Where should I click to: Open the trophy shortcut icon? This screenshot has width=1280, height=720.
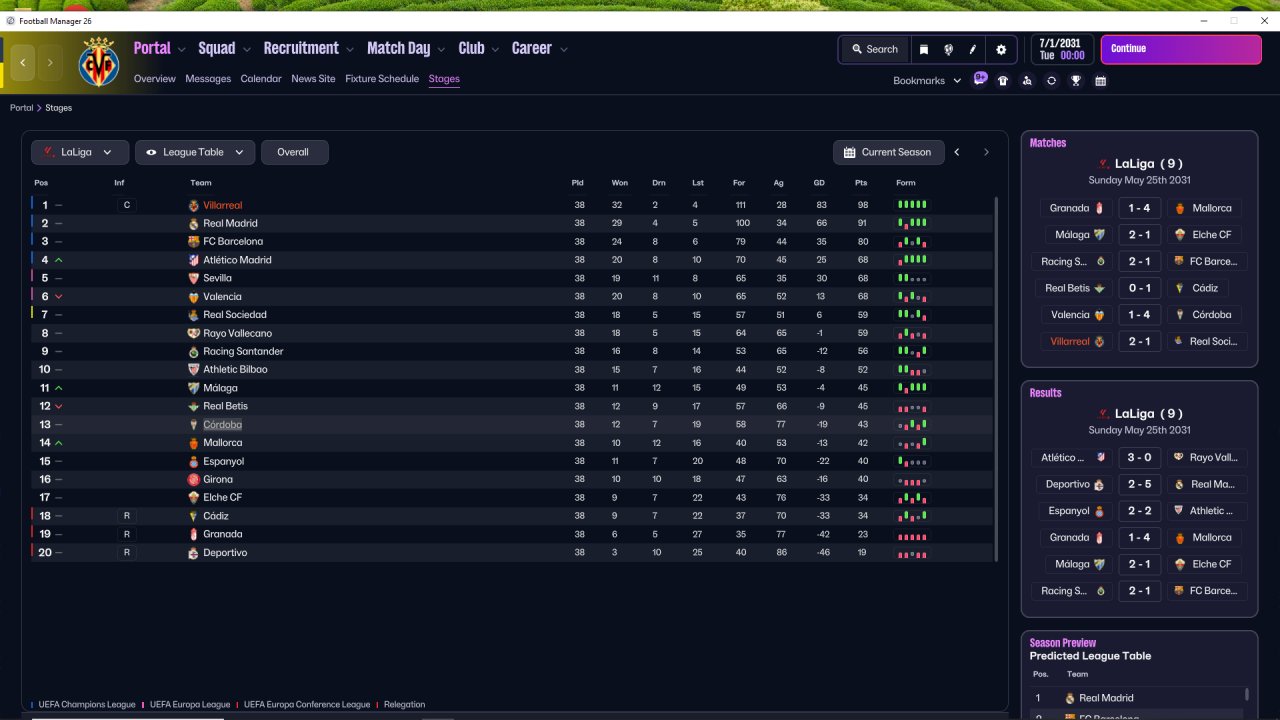click(x=1076, y=81)
